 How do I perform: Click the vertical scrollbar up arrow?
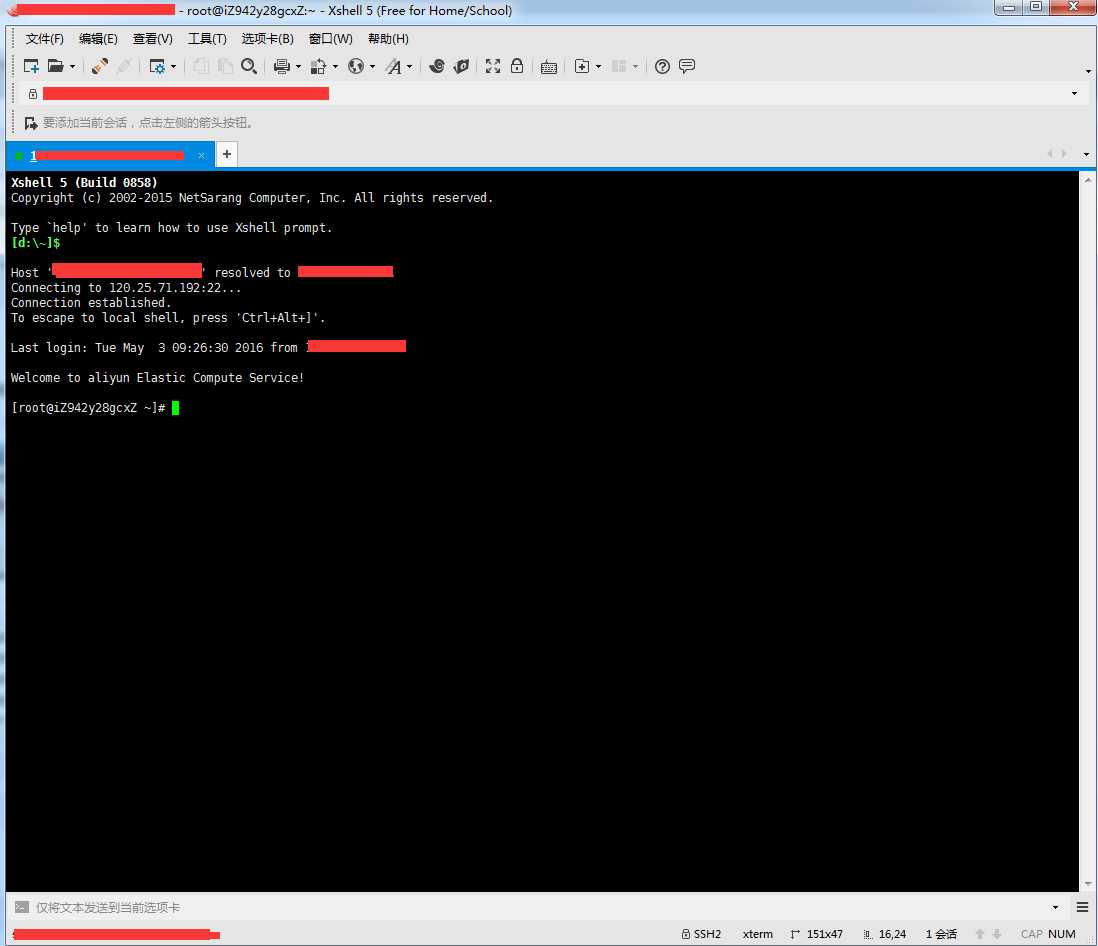[1087, 180]
